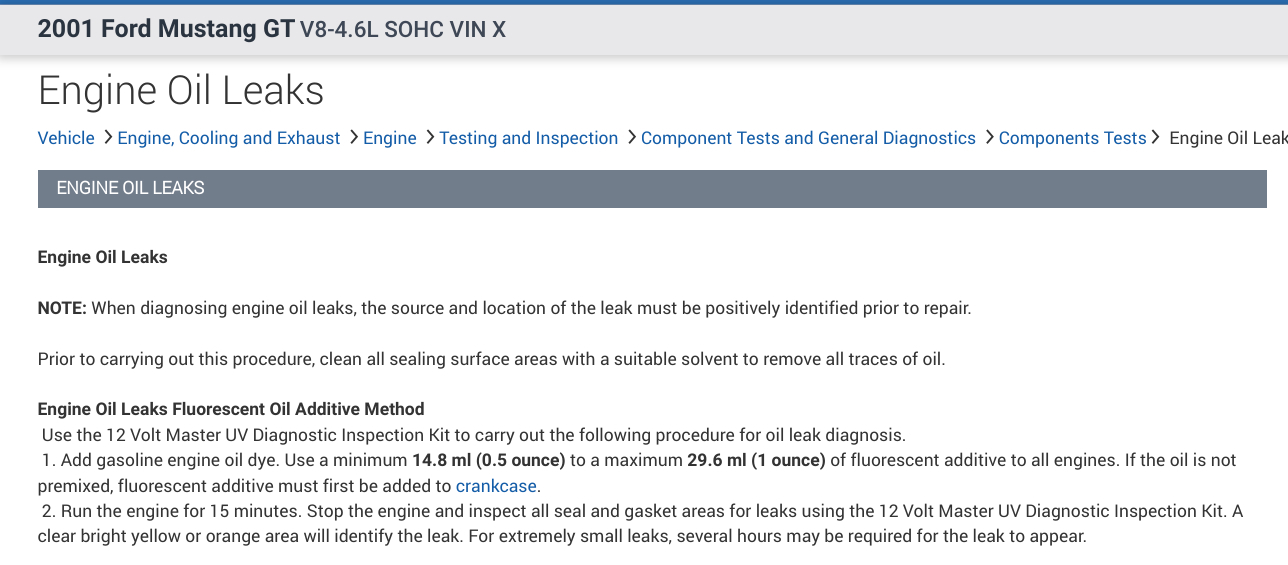This screenshot has height=565, width=1288.
Task: Follow the crankcase hyperlink in step 1
Action: [497, 486]
